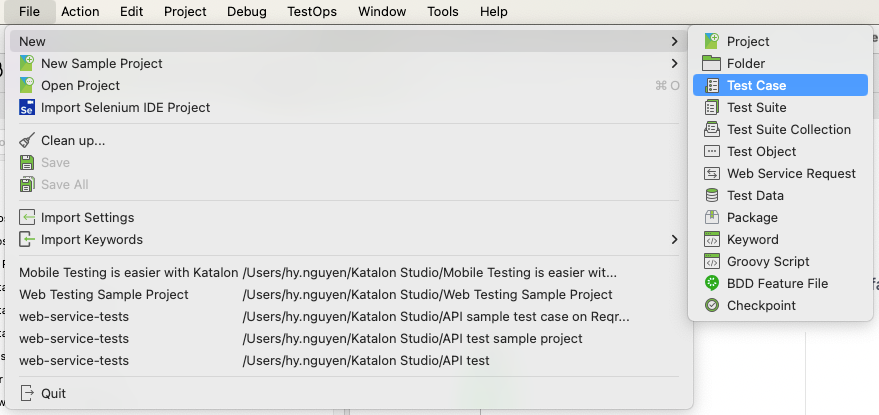Open recent project Mobile Testing is easier with Katalon

(350, 273)
